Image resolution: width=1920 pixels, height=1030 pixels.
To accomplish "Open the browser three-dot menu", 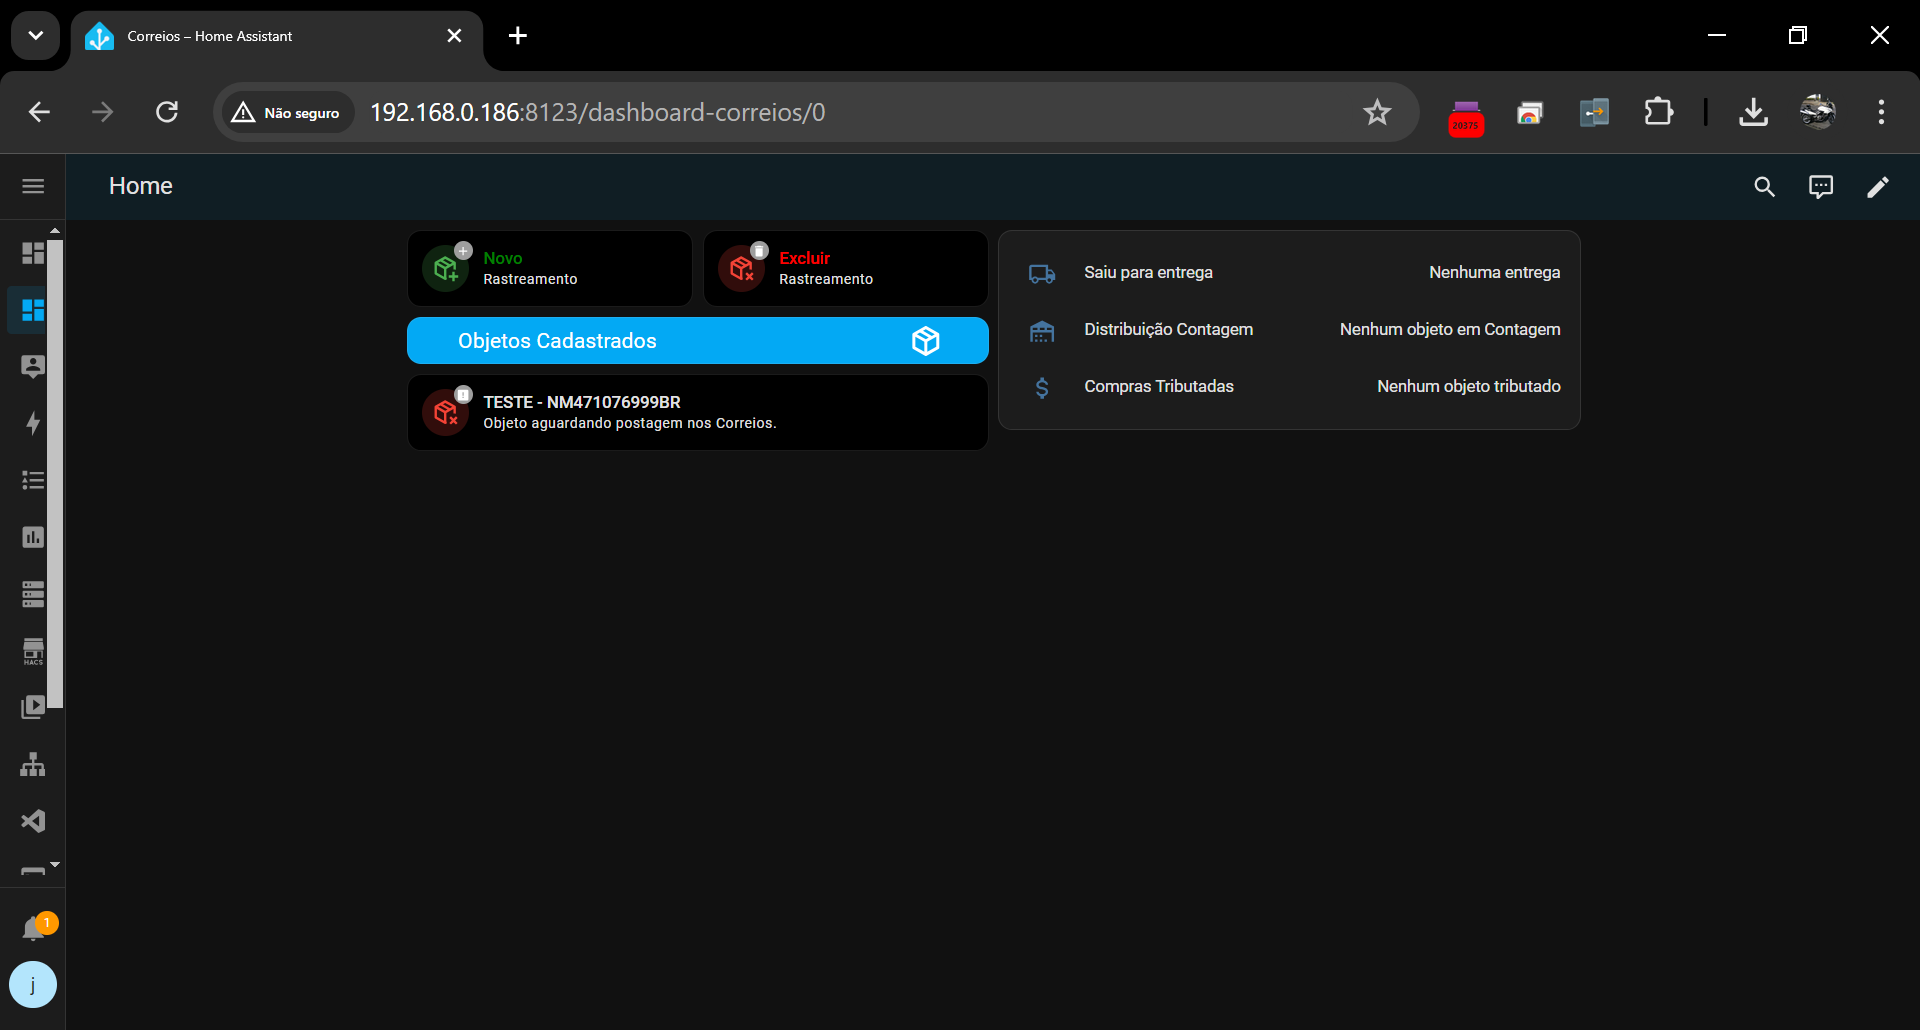I will 1881,112.
